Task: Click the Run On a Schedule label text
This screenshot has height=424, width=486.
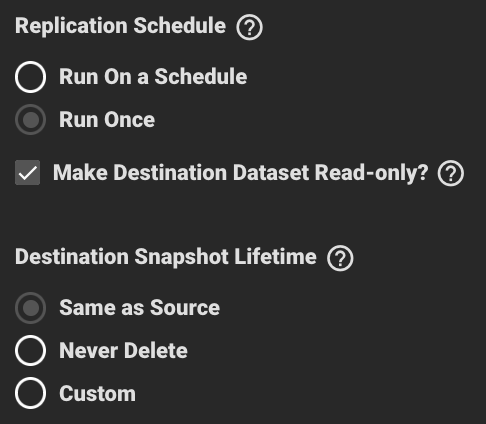Action: click(x=153, y=77)
